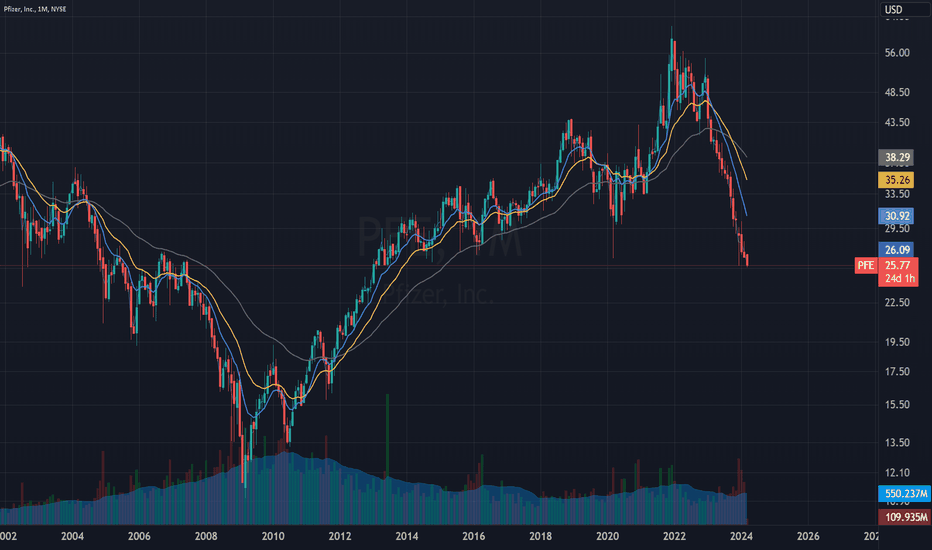Click the 15.50 price axis label
This screenshot has height=550, width=932.
[897, 404]
